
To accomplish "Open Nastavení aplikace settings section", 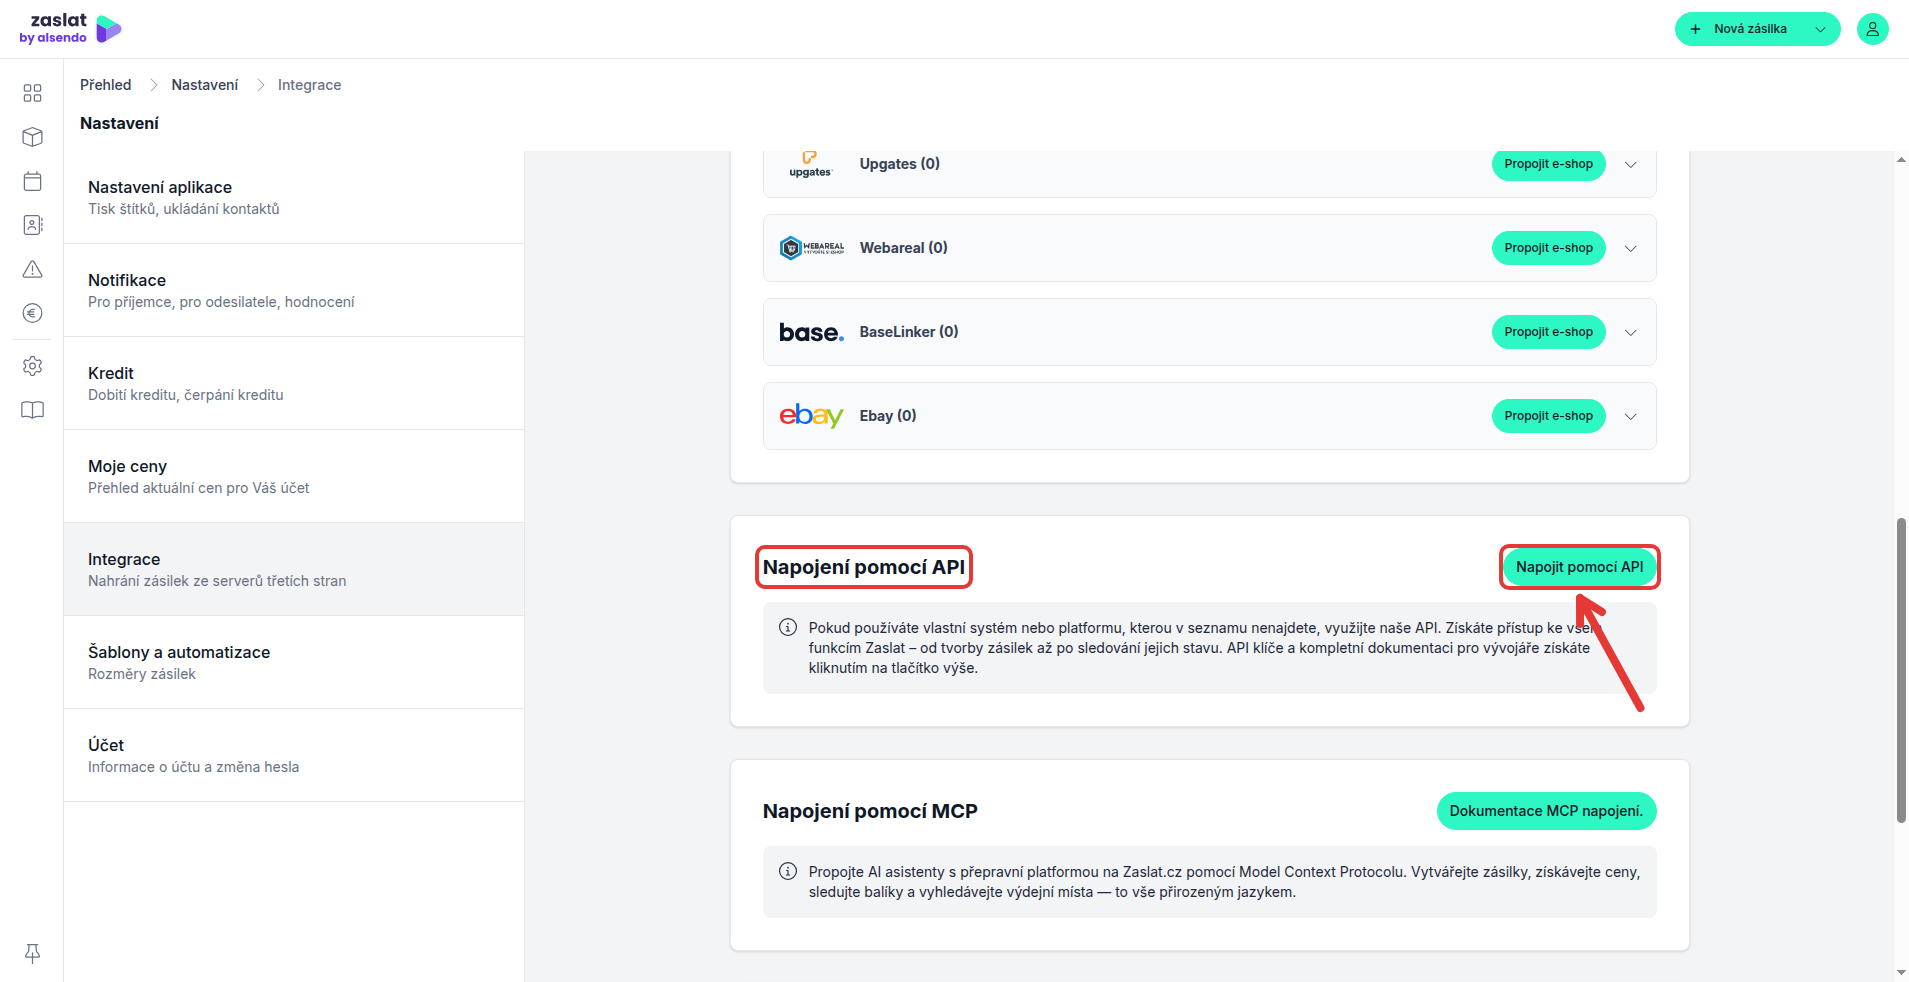I will tap(294, 197).
